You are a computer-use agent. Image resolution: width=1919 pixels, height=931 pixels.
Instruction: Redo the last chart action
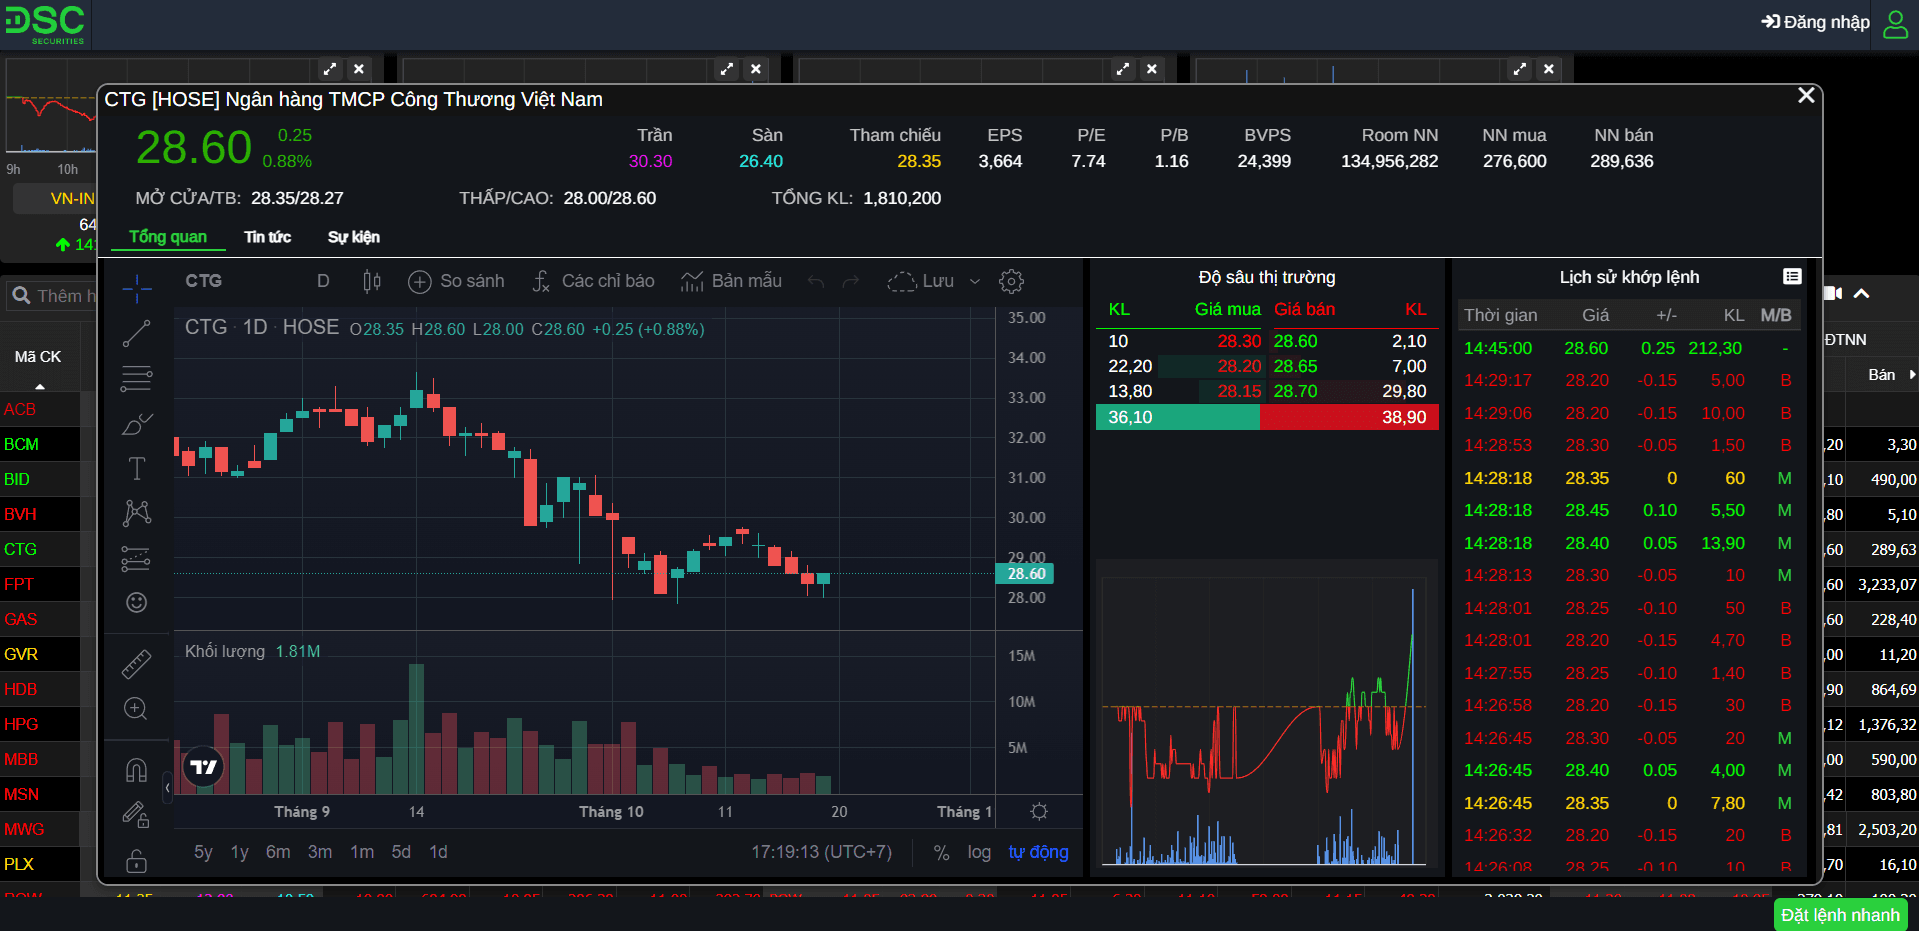pos(851,281)
